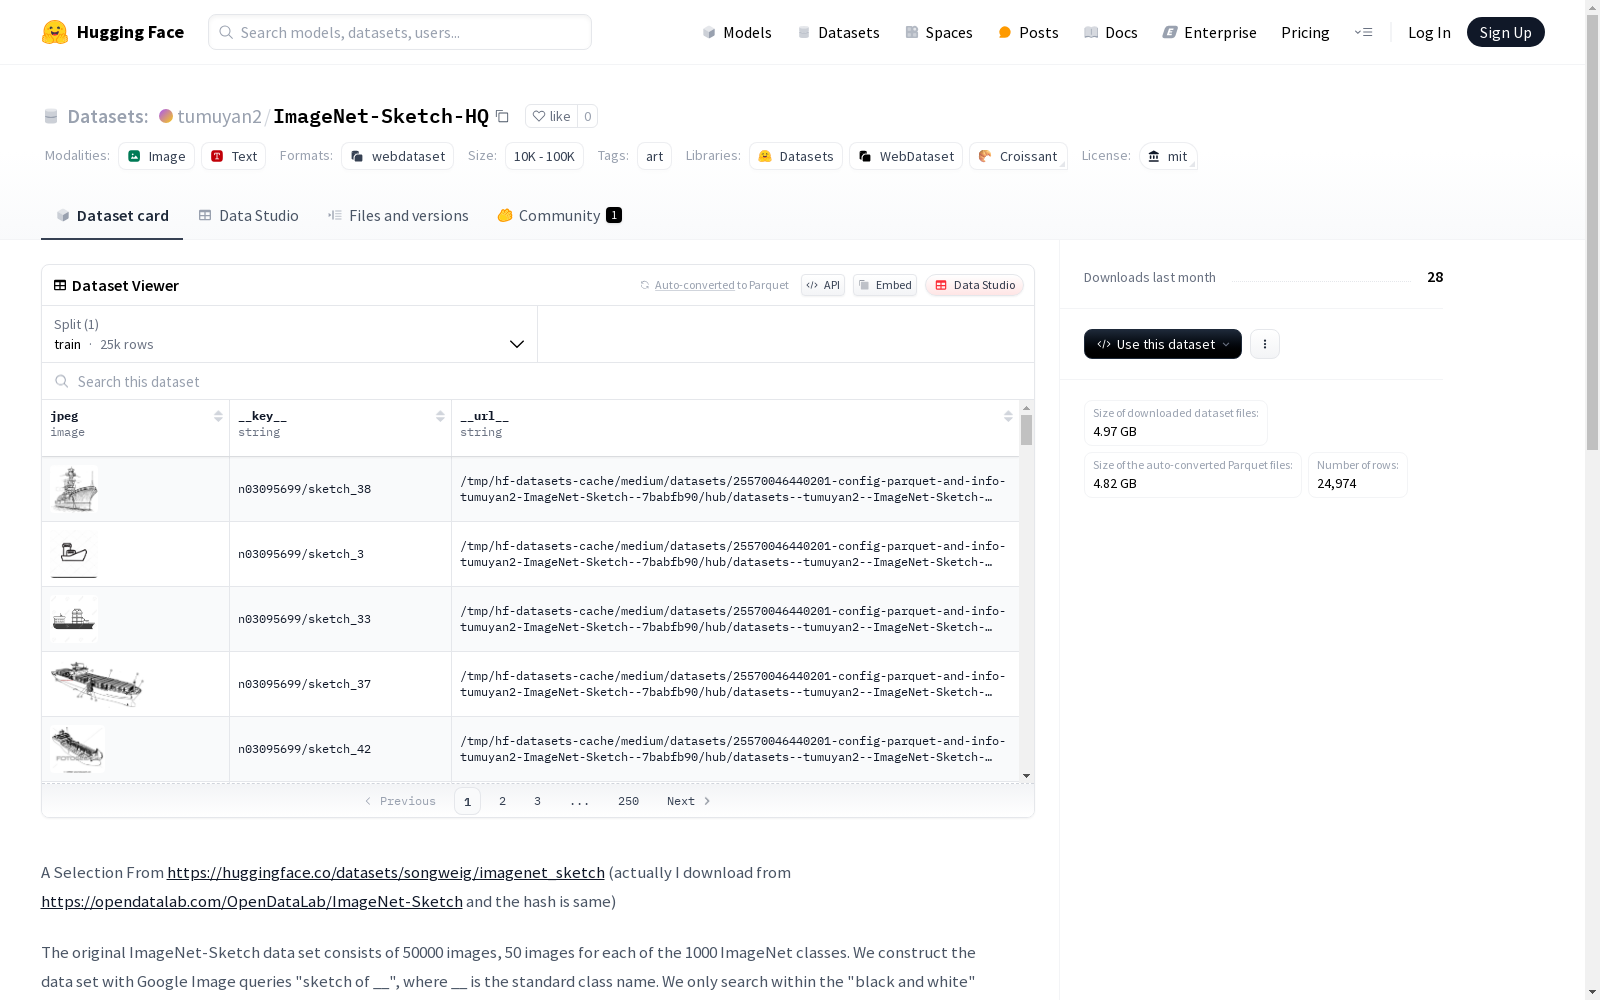Open thumbnail for sketch_37 row
This screenshot has height=1000, width=1600.
[97, 684]
